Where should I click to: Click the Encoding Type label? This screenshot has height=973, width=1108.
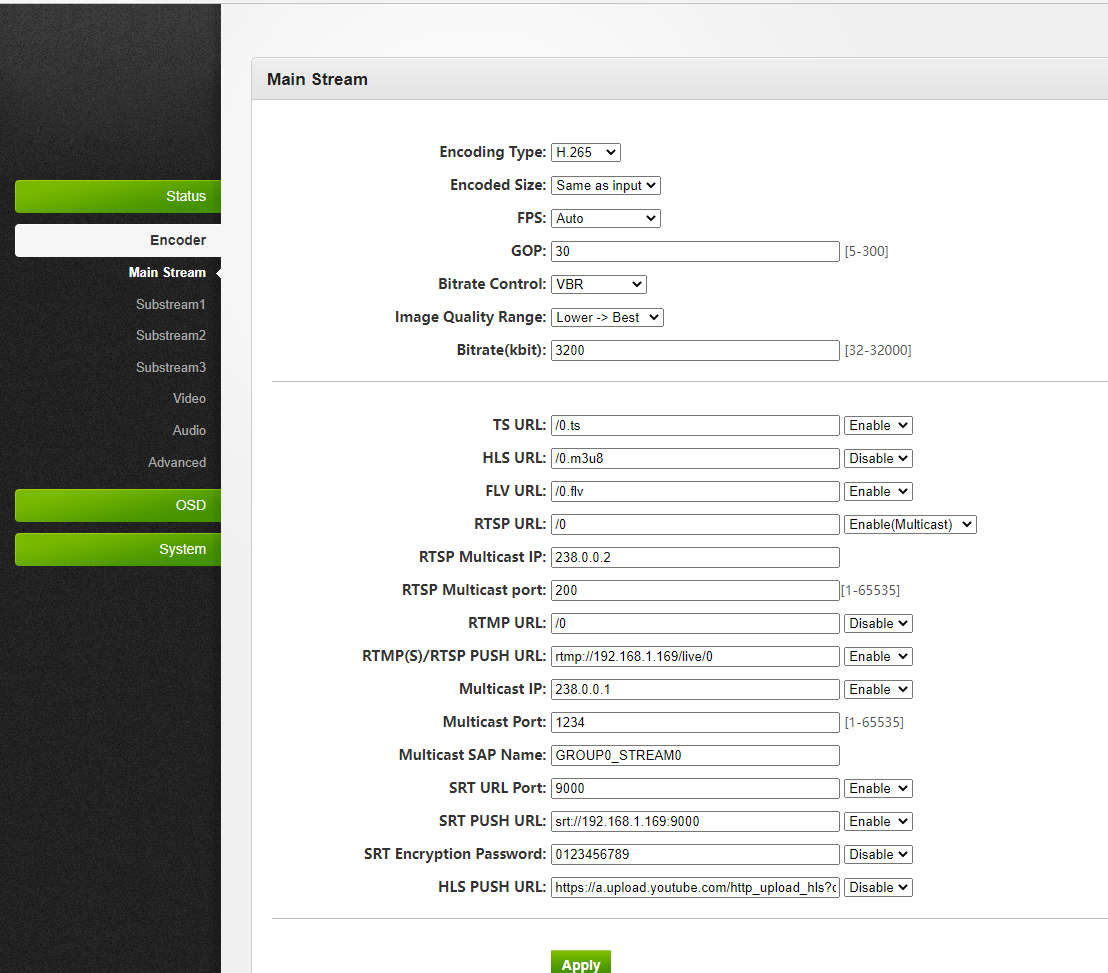[493, 152]
